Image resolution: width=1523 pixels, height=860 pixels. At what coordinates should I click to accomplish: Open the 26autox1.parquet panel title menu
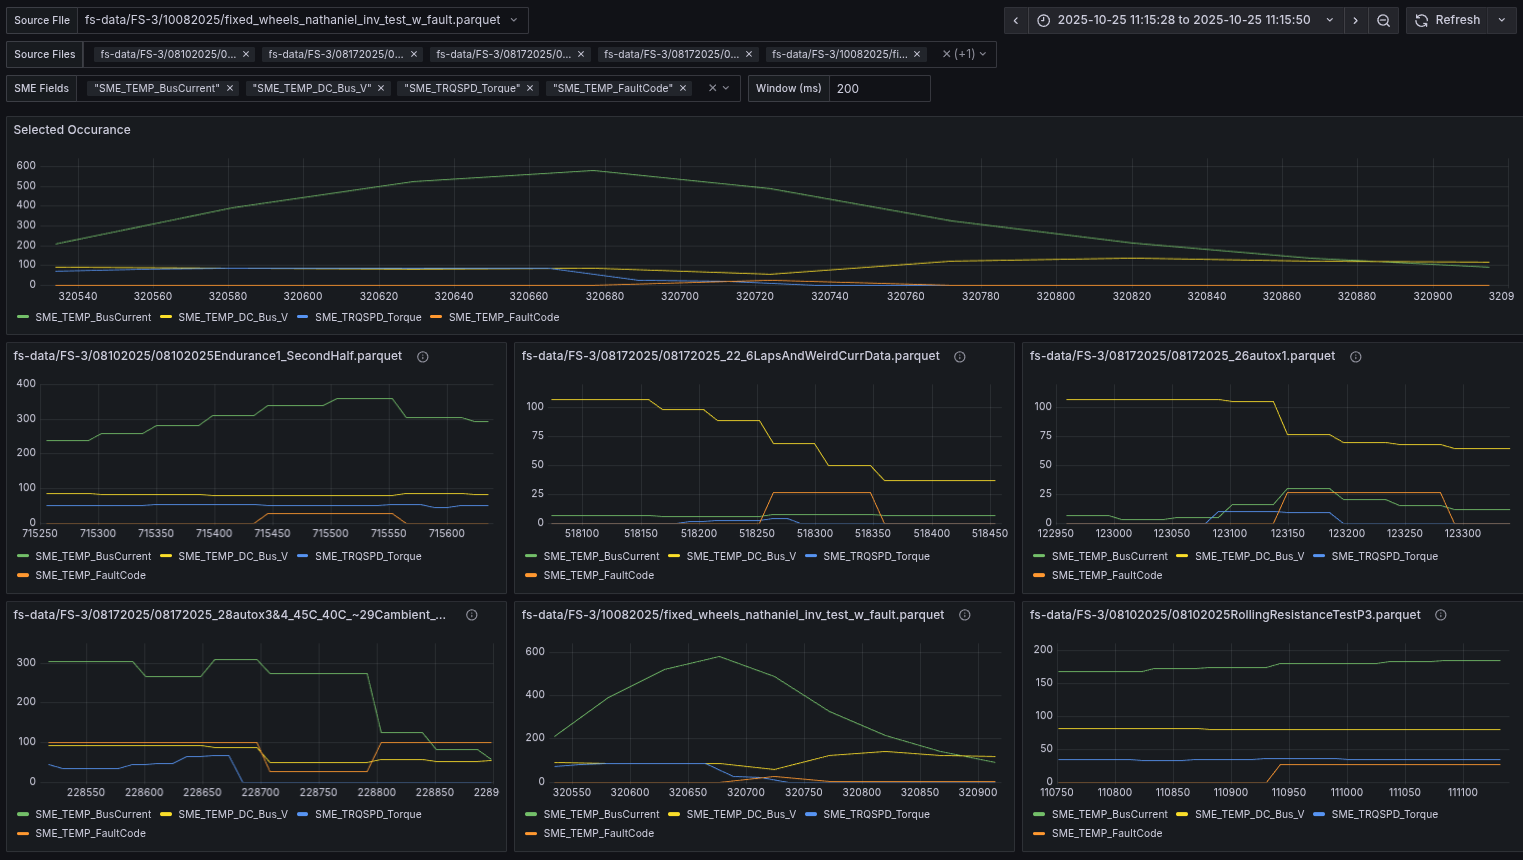[x=1182, y=356]
